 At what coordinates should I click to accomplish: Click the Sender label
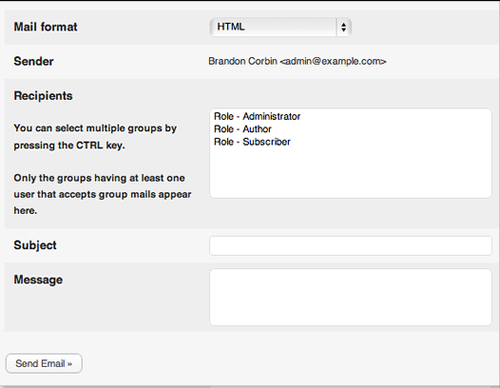click(34, 61)
